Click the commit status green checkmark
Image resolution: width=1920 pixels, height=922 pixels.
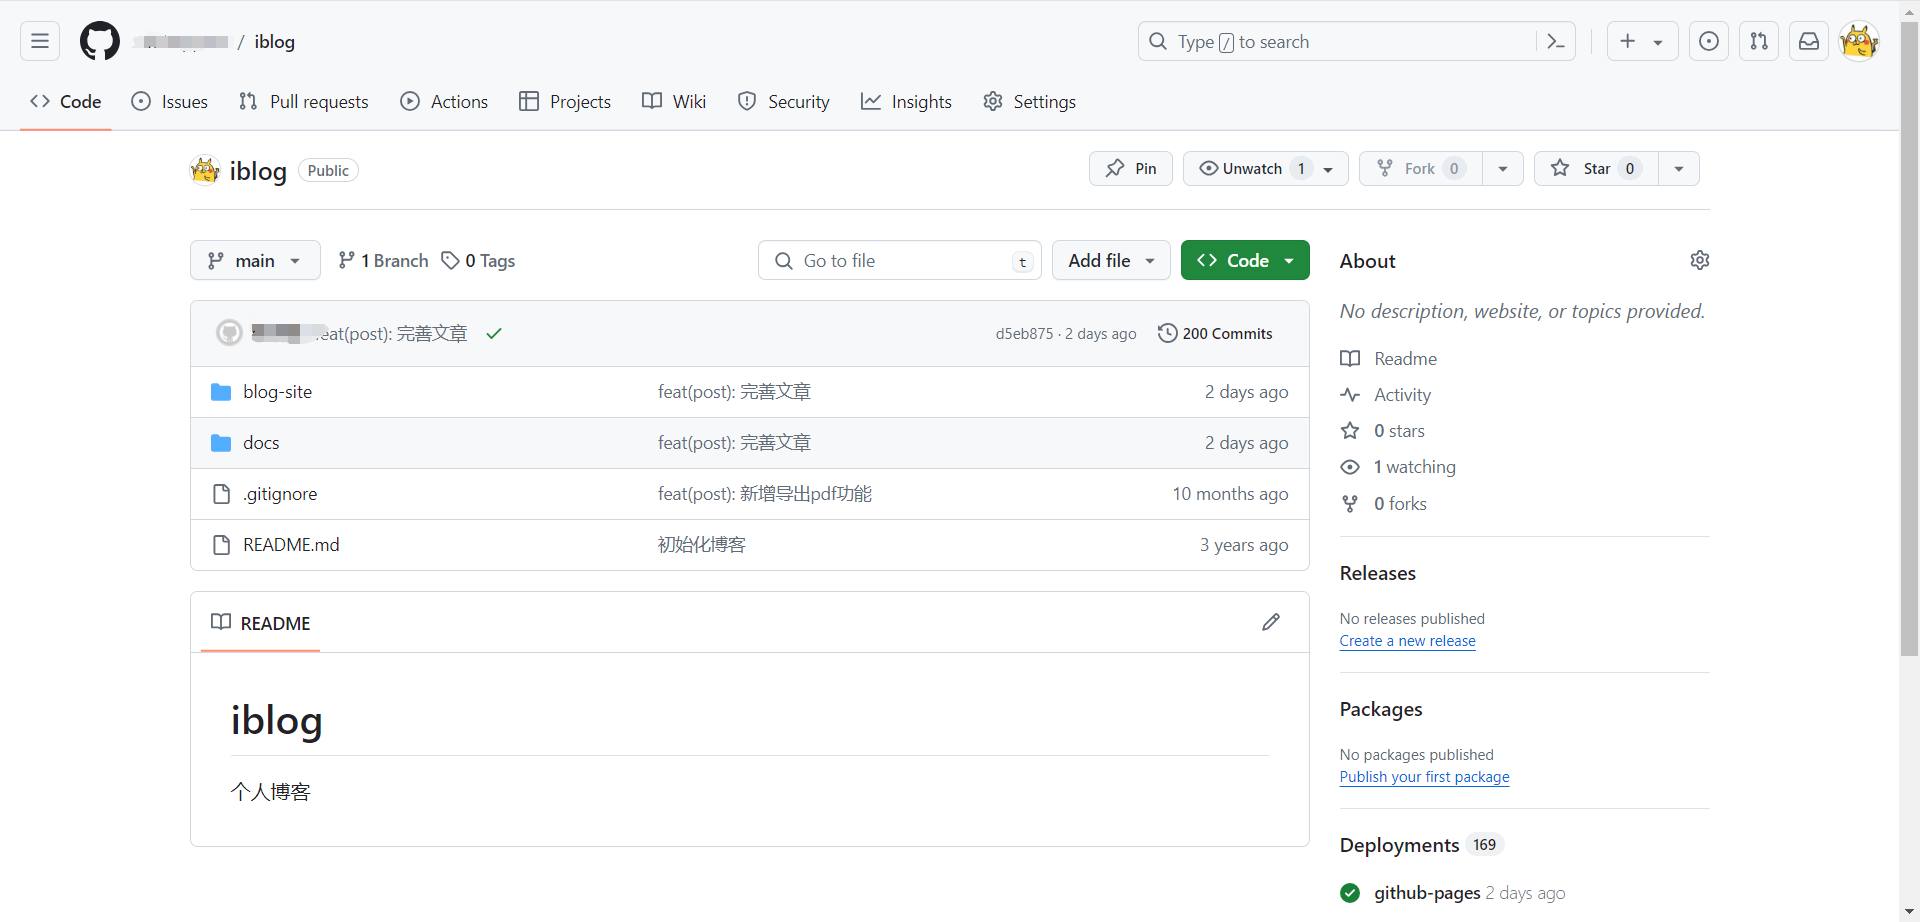pos(494,333)
